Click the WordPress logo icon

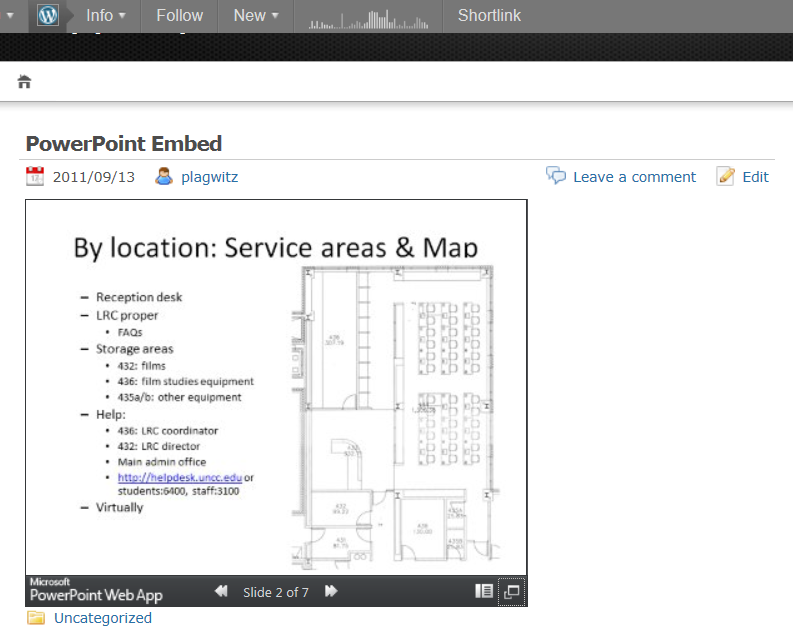coord(48,16)
